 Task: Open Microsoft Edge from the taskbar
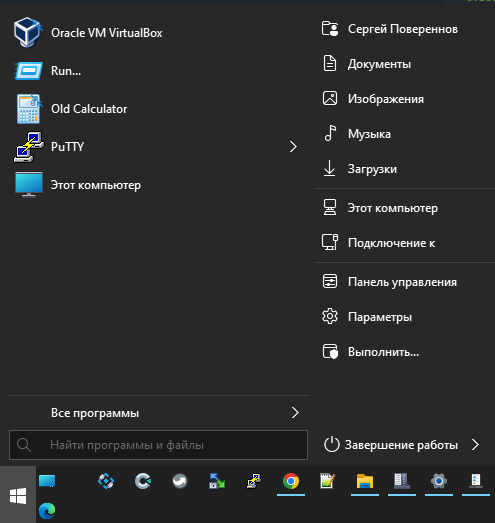47,510
